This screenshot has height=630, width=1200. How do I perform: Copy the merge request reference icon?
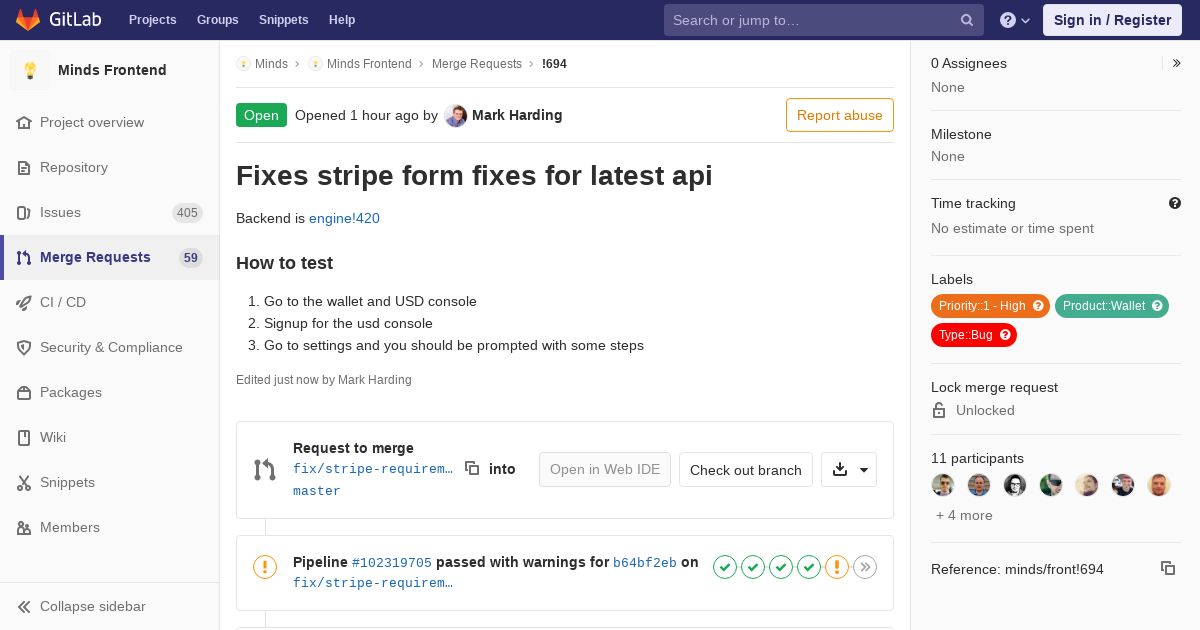tap(1168, 568)
